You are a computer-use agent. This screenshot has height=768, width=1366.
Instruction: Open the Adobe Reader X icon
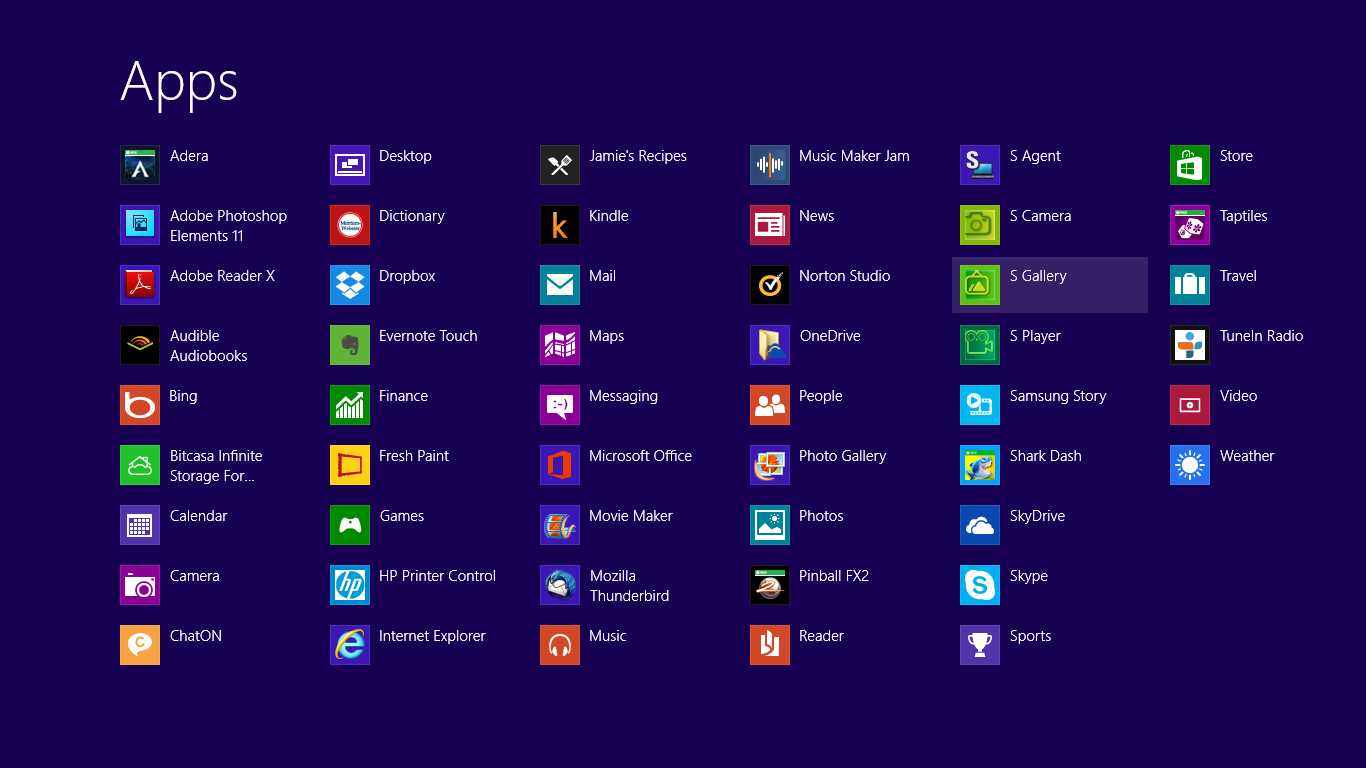pyautogui.click(x=140, y=285)
